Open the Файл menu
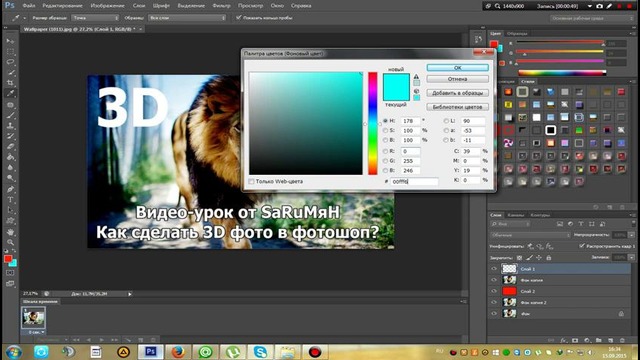This screenshot has width=640, height=360. pyautogui.click(x=29, y=6)
